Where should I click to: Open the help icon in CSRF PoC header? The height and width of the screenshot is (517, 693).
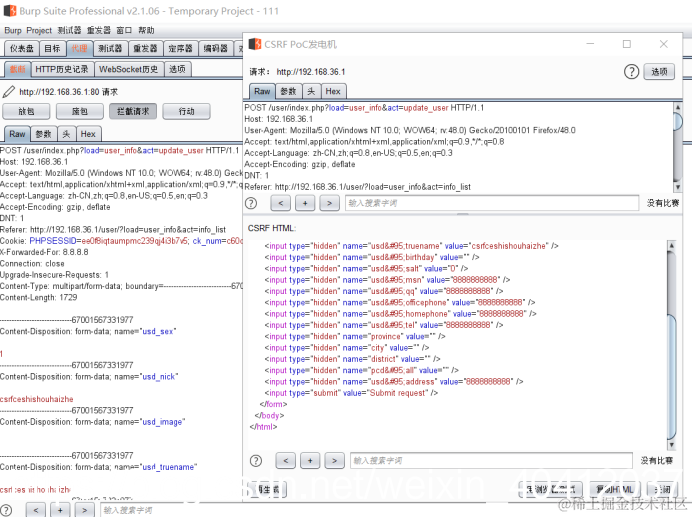(x=631, y=71)
